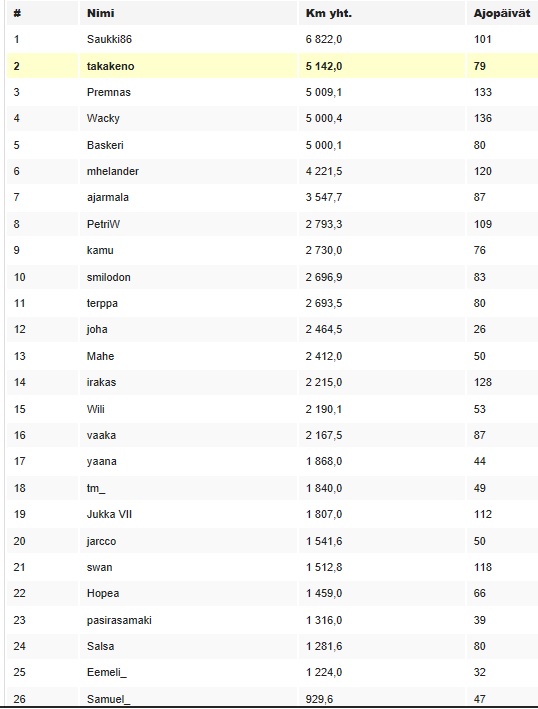Select the highlighted takakeno entry
The image size is (538, 709).
110,66
